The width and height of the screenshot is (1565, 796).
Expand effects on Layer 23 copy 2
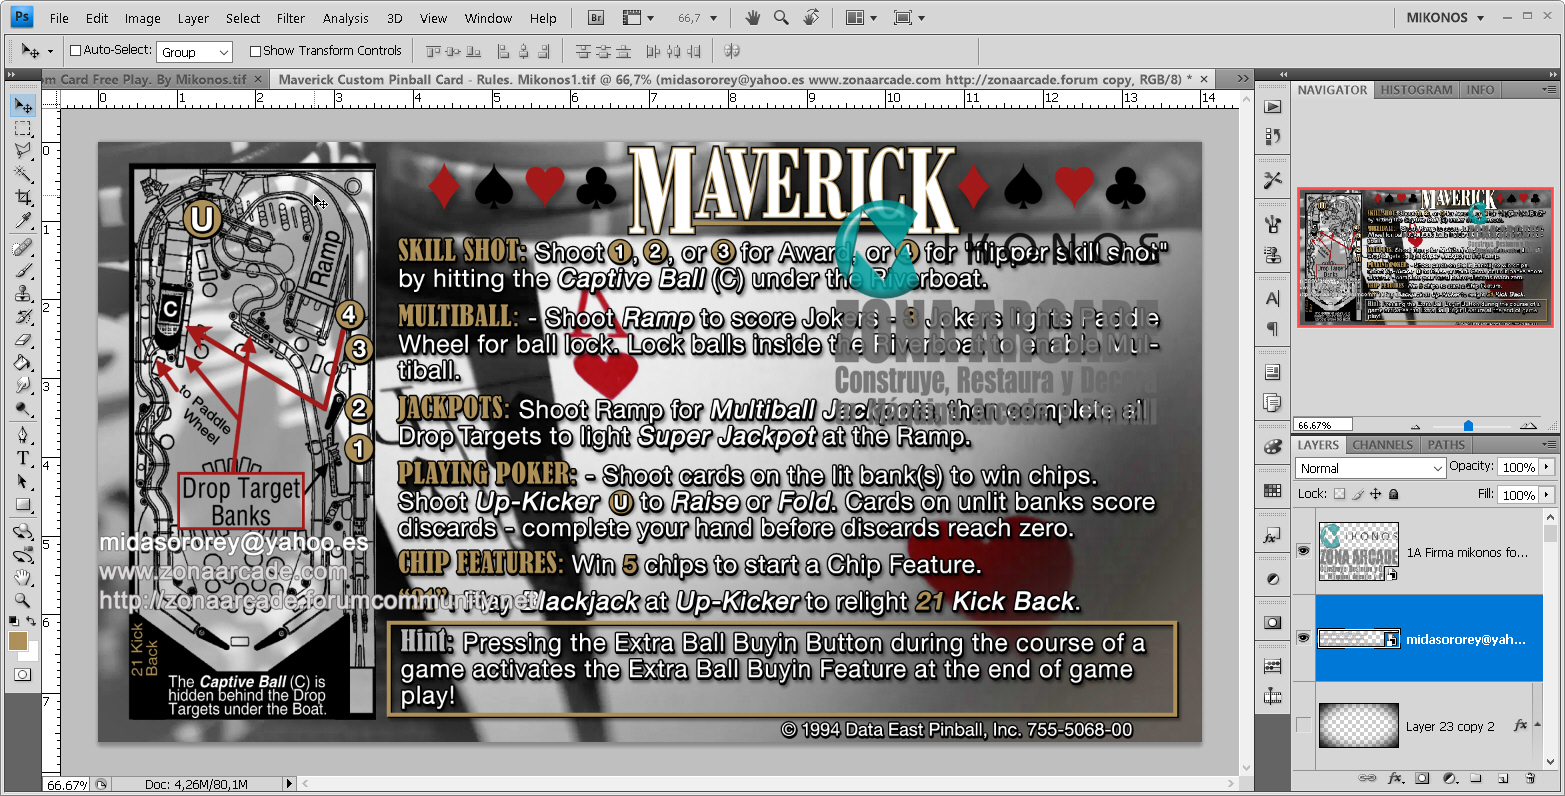1536,725
